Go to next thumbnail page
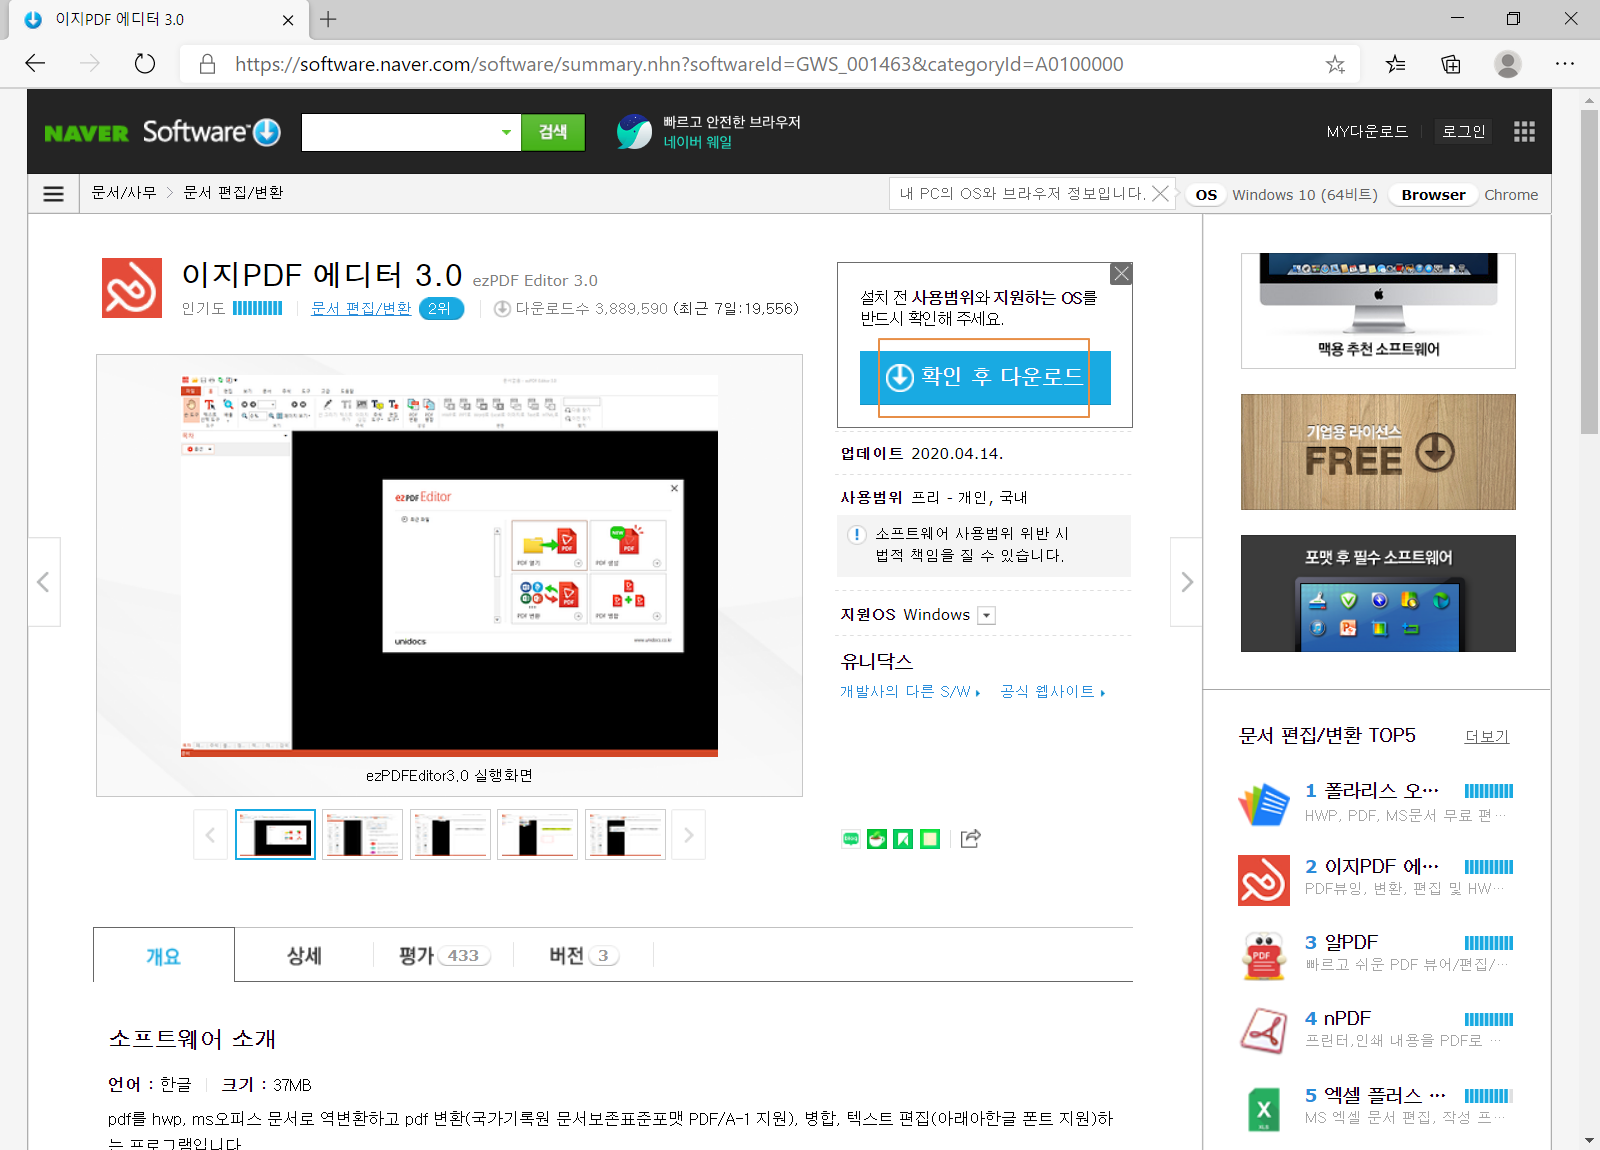 (688, 835)
